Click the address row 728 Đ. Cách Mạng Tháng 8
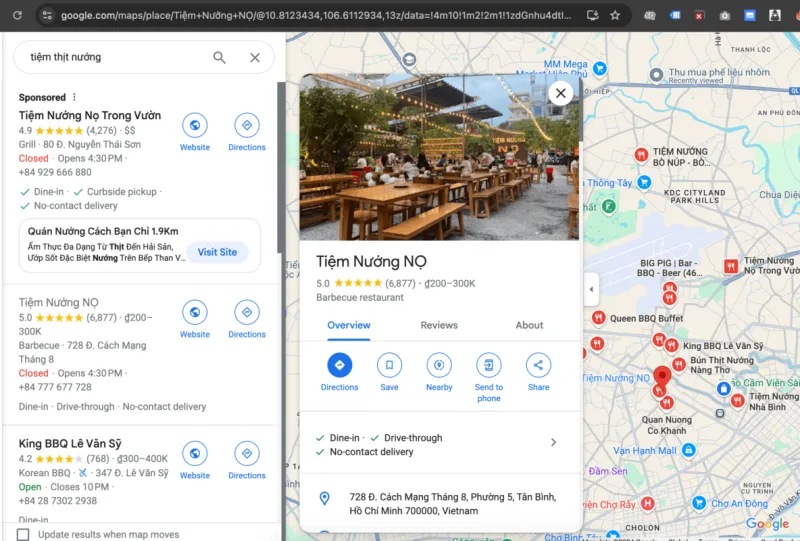 point(440,504)
